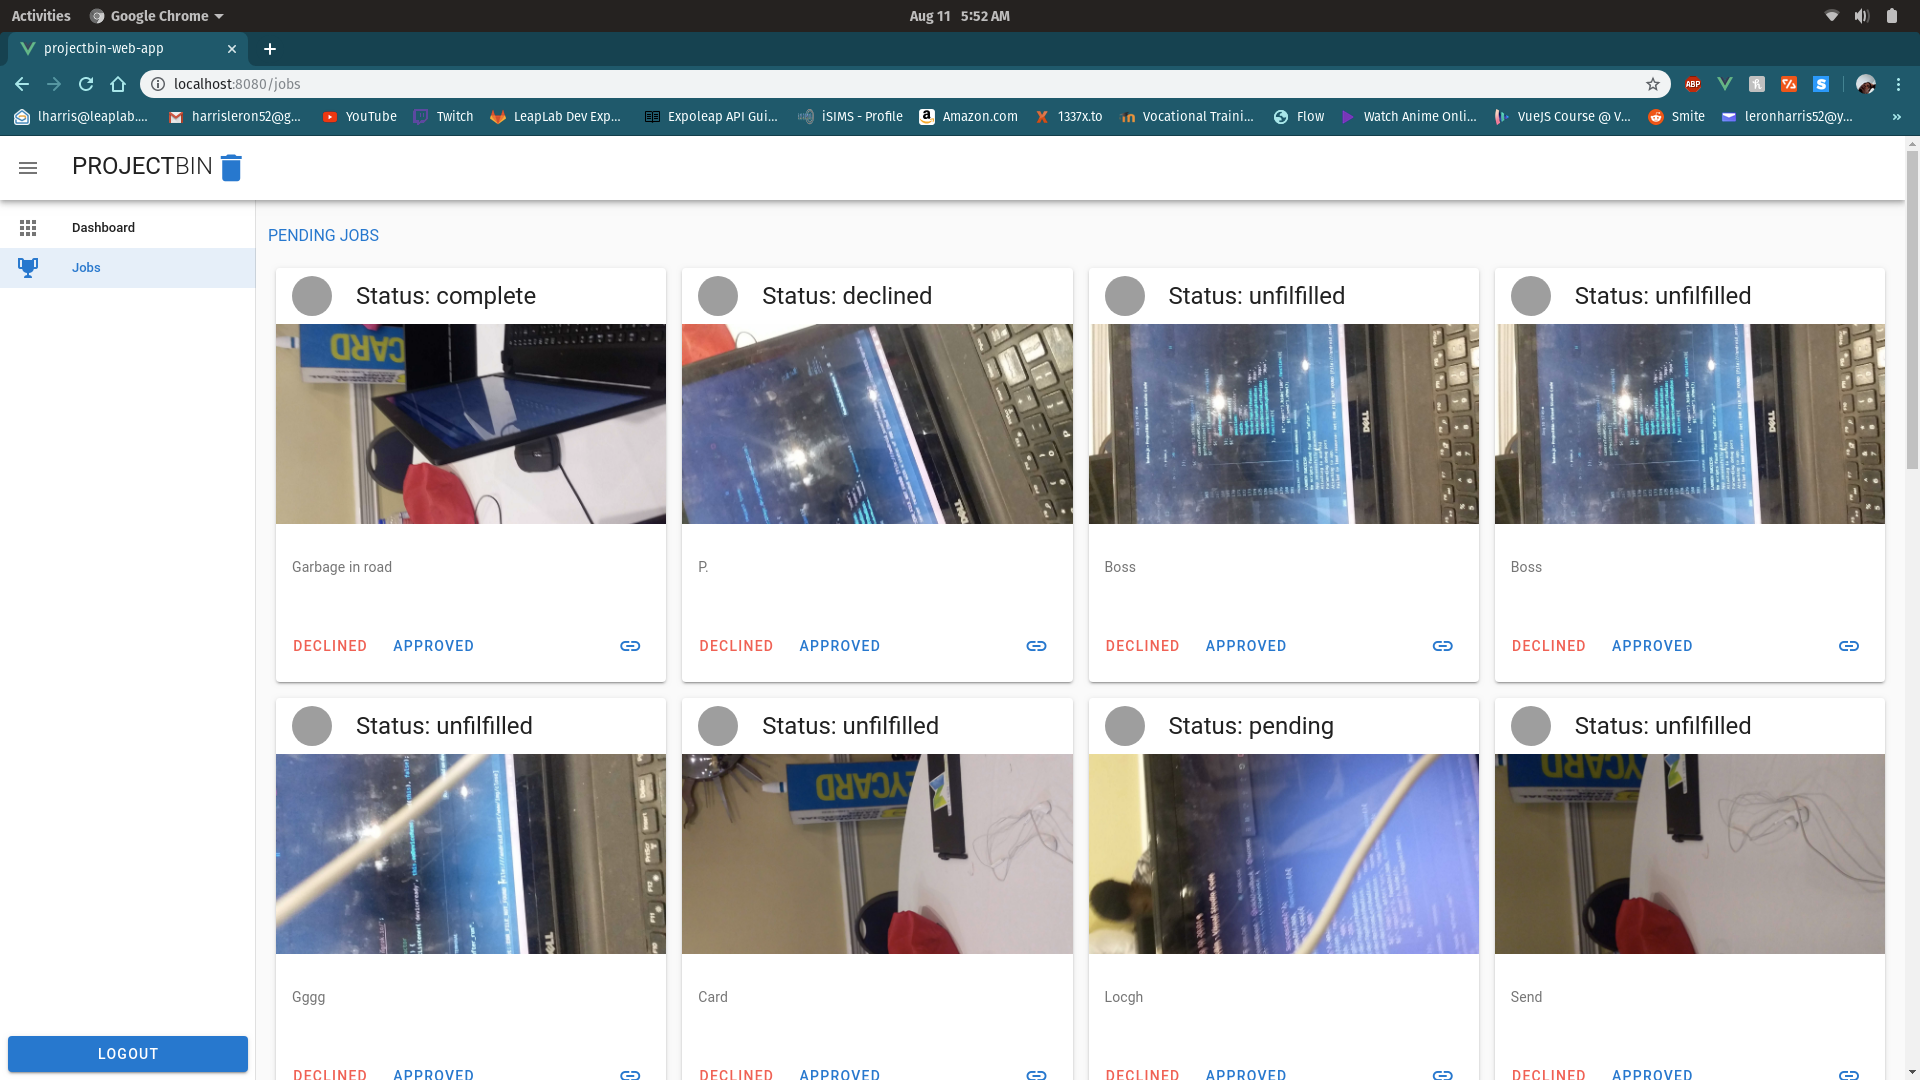Open the hamburger navigation menu
This screenshot has height=1080, width=1920.
pyautogui.click(x=28, y=168)
